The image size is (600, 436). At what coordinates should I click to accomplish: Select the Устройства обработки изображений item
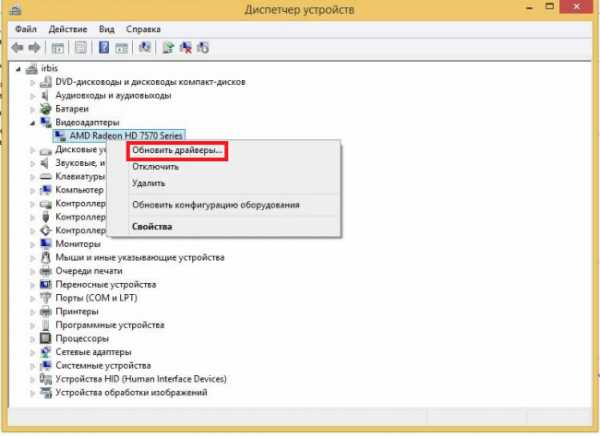point(140,393)
